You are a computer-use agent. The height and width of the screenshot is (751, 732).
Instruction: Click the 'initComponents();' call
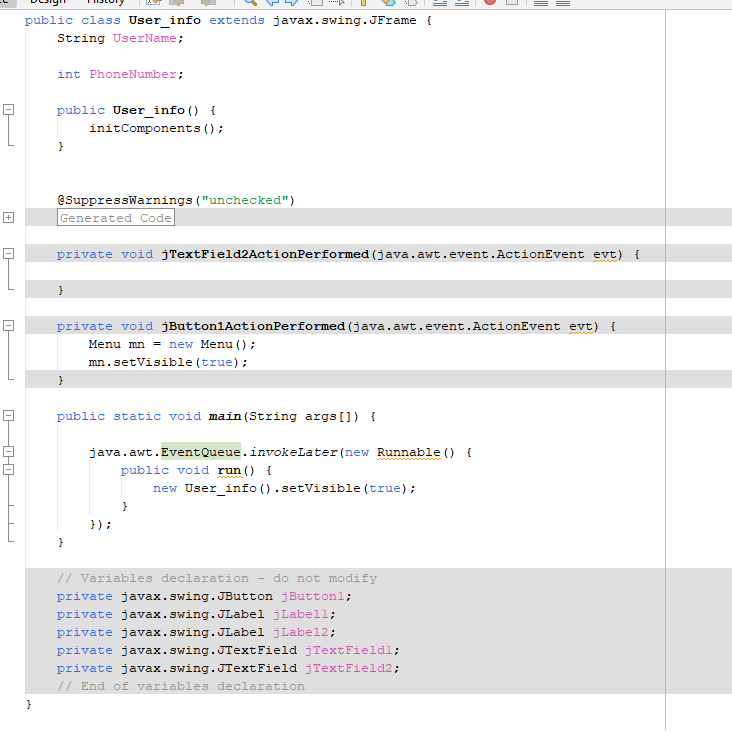click(x=156, y=128)
